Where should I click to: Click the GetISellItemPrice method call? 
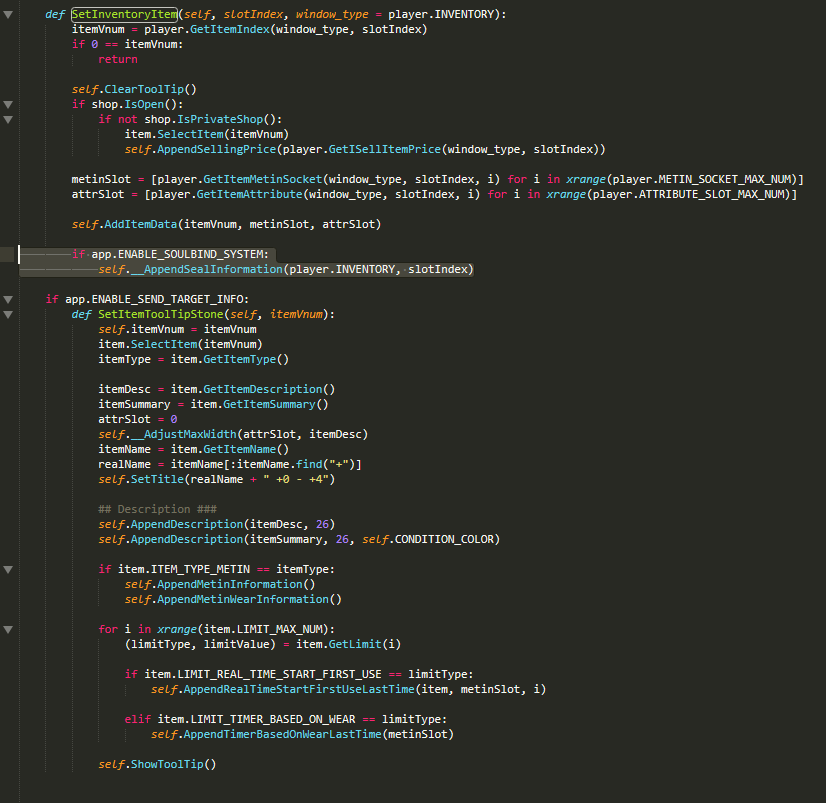[385, 150]
